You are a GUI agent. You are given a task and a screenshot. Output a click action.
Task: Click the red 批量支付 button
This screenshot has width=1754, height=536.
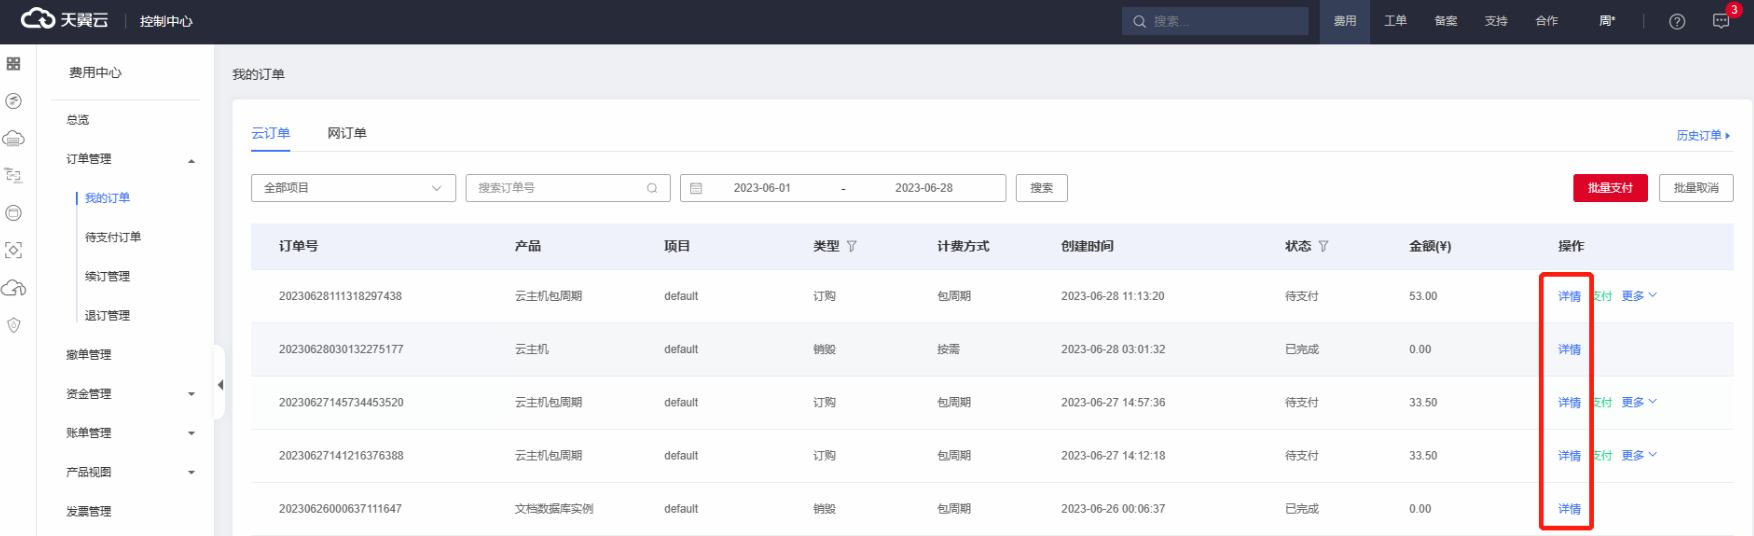pos(1609,188)
